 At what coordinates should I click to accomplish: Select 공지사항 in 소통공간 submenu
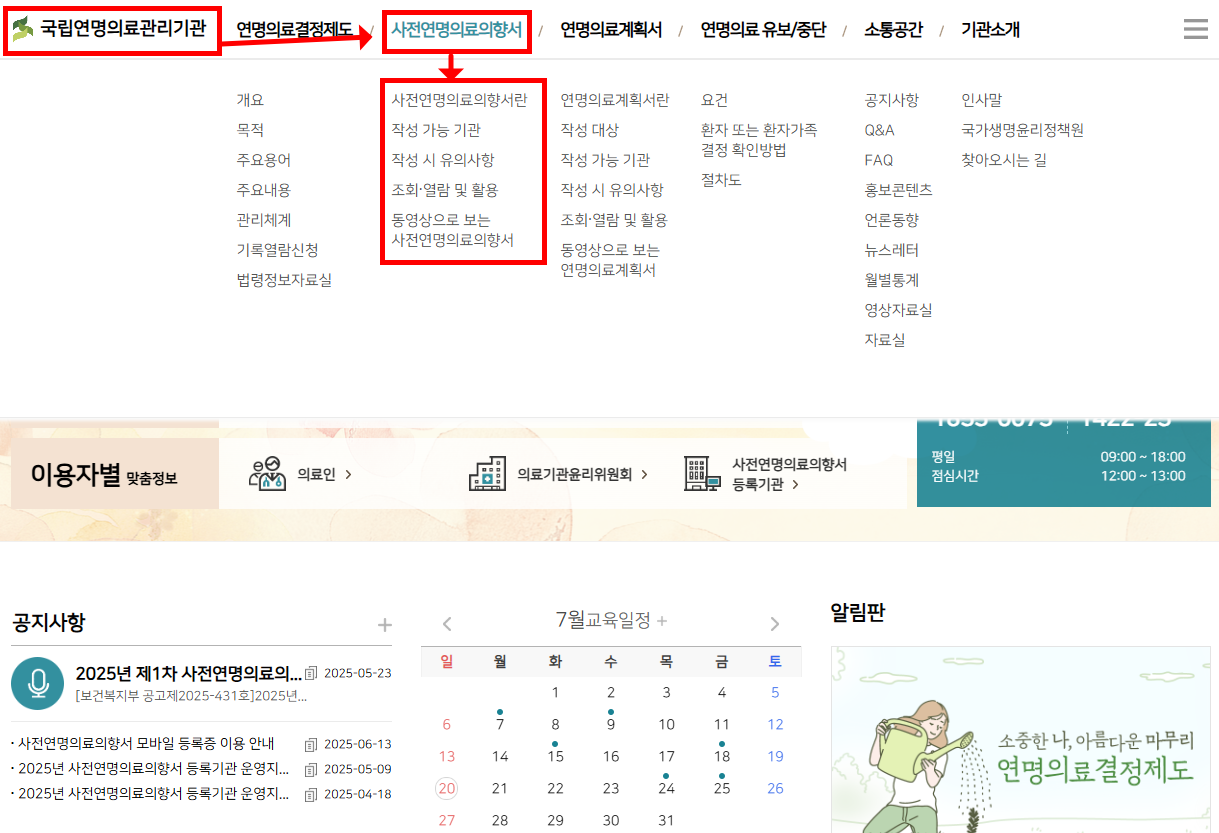tap(892, 100)
